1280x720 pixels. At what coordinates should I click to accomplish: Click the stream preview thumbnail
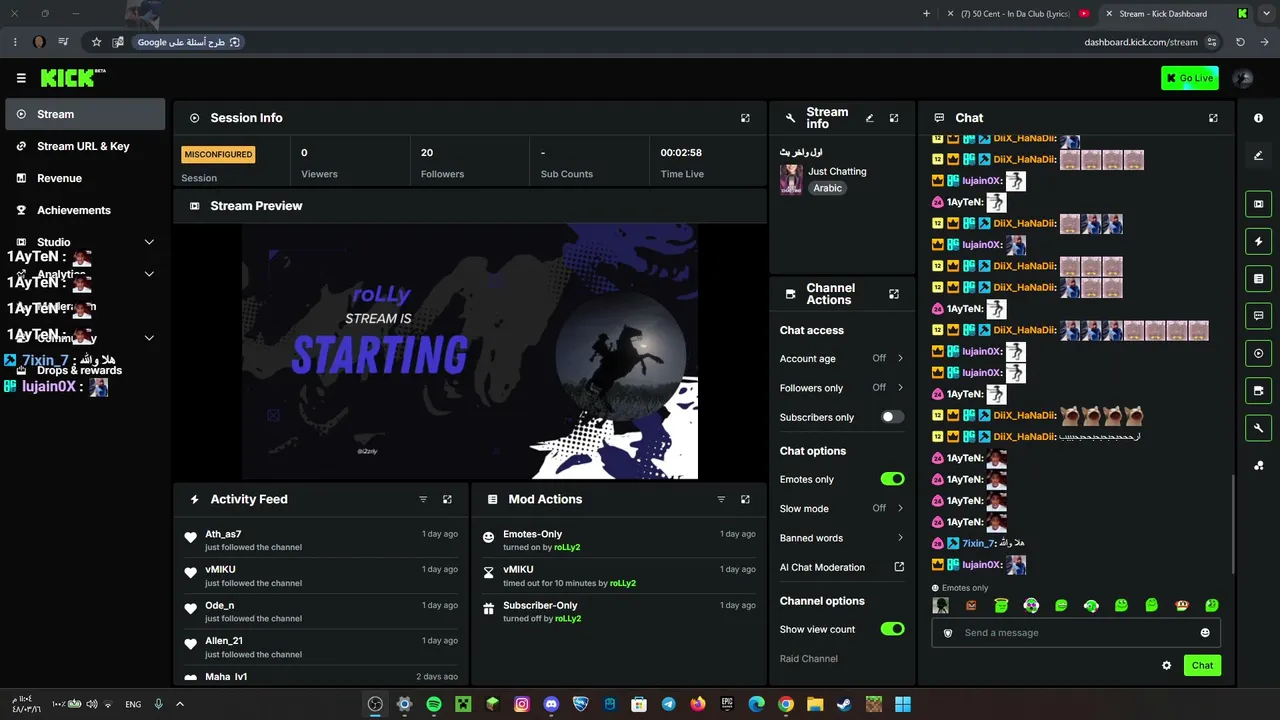tap(470, 351)
